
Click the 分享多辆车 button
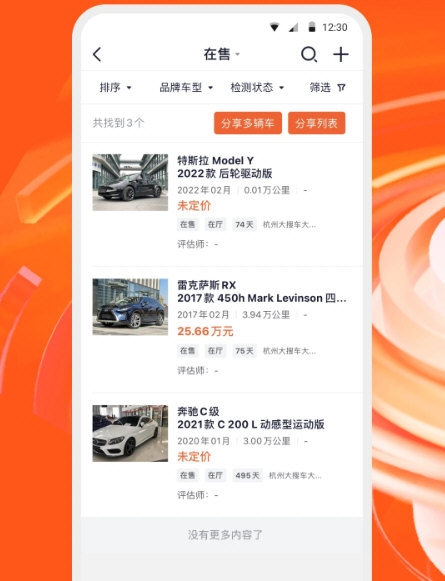point(248,123)
